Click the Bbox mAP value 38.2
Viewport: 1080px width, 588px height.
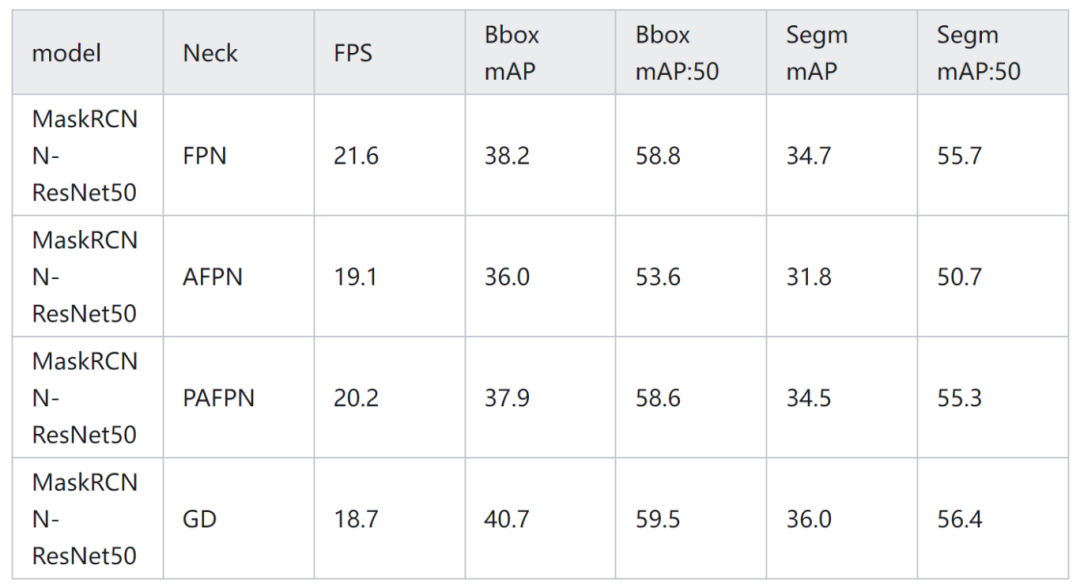pyautogui.click(x=507, y=156)
